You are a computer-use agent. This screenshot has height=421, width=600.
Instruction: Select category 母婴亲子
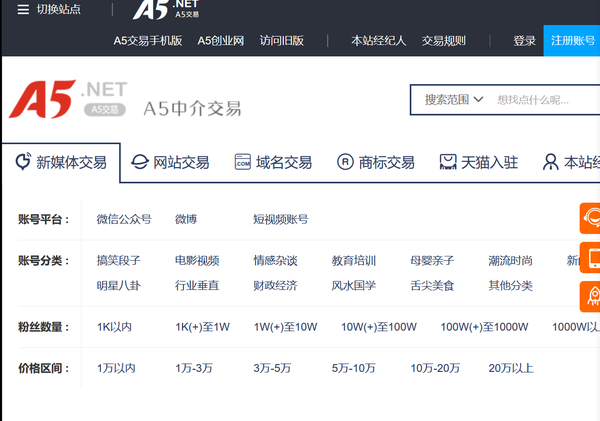pyautogui.click(x=432, y=261)
